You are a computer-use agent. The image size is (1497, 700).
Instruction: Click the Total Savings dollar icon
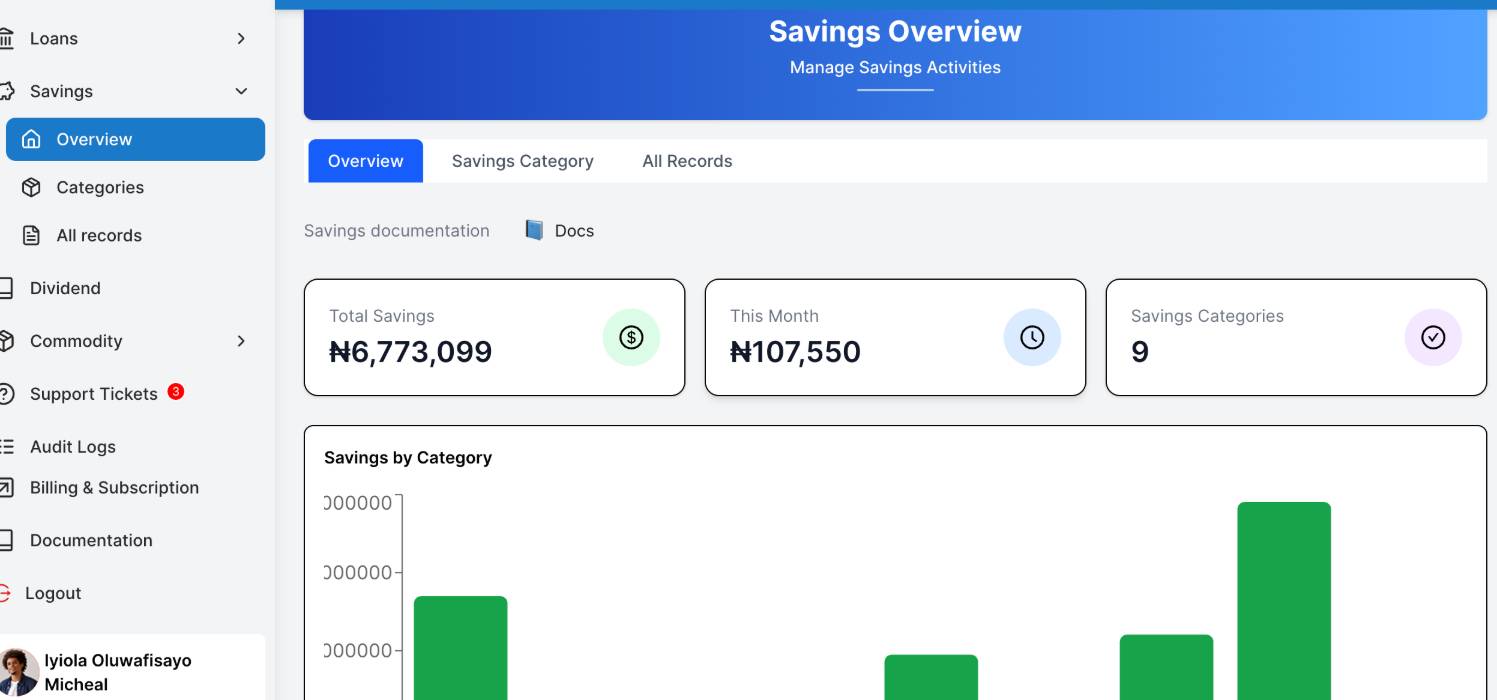(x=631, y=338)
